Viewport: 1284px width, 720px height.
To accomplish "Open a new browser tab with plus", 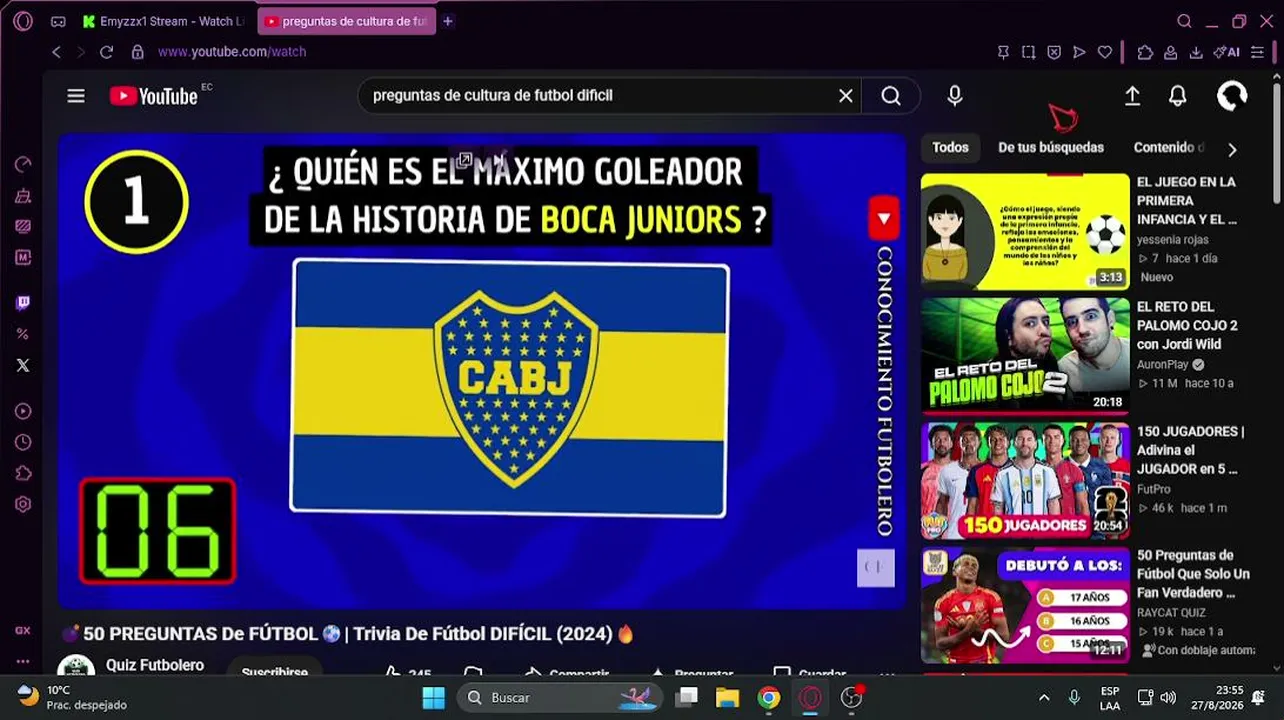I will (448, 21).
